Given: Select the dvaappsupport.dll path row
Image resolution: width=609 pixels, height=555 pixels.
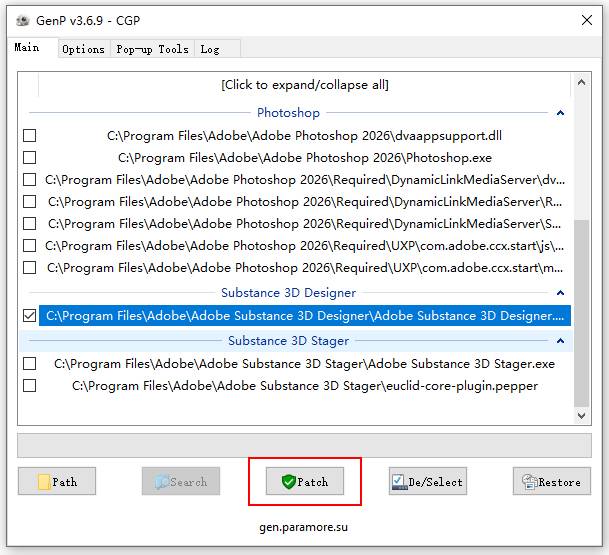Looking at the screenshot, I should tap(304, 136).
